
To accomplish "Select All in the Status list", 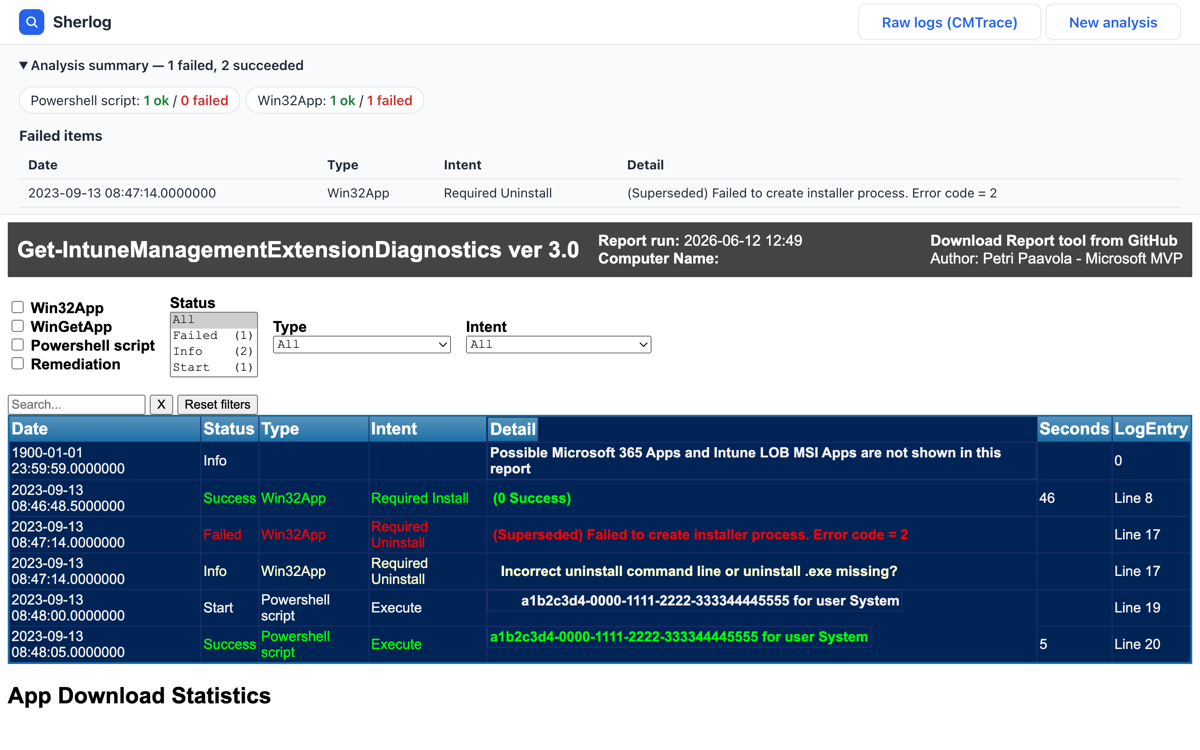I will point(213,320).
